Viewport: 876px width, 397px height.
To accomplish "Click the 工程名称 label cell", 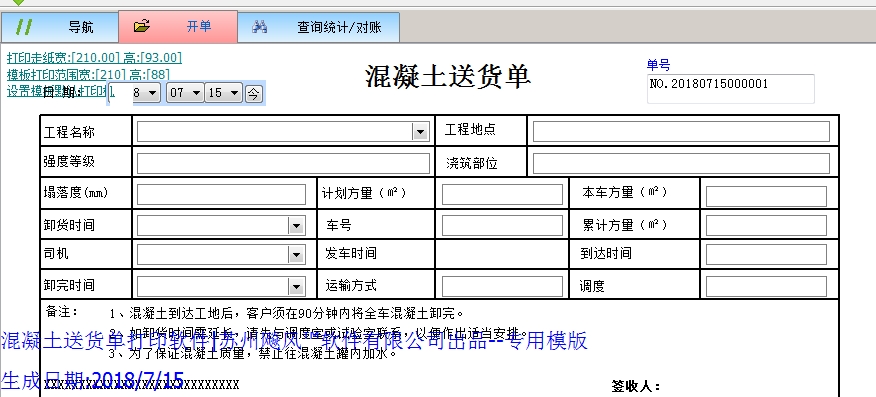I will click(86, 131).
